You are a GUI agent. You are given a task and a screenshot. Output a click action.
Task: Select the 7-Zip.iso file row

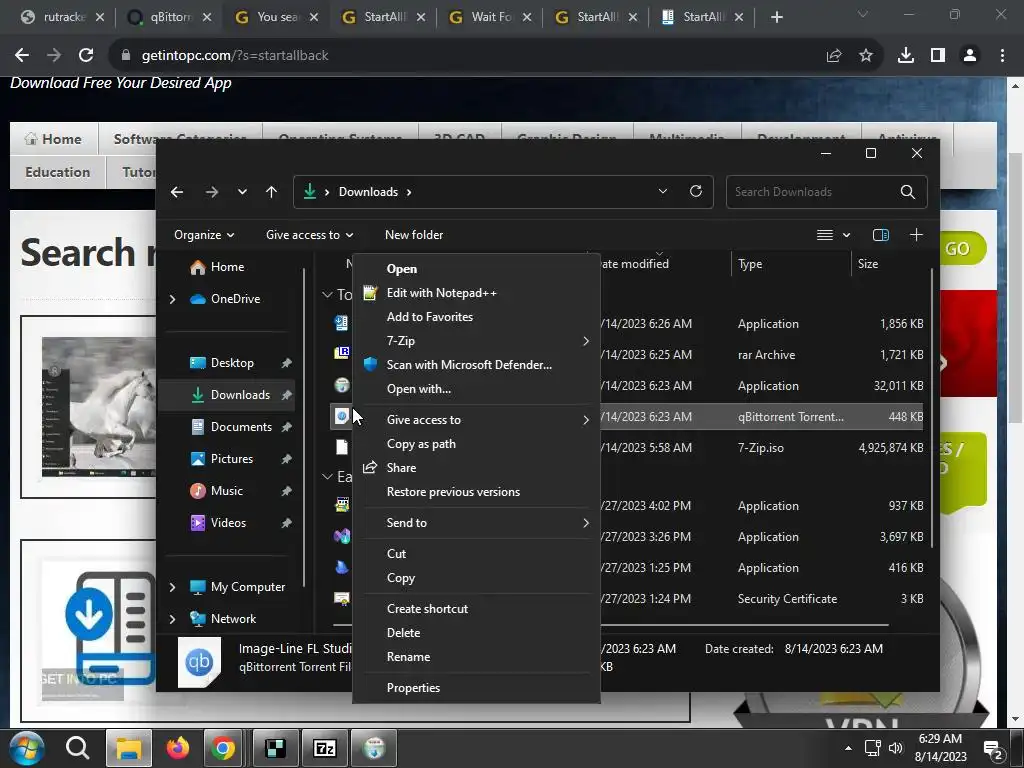627,448
